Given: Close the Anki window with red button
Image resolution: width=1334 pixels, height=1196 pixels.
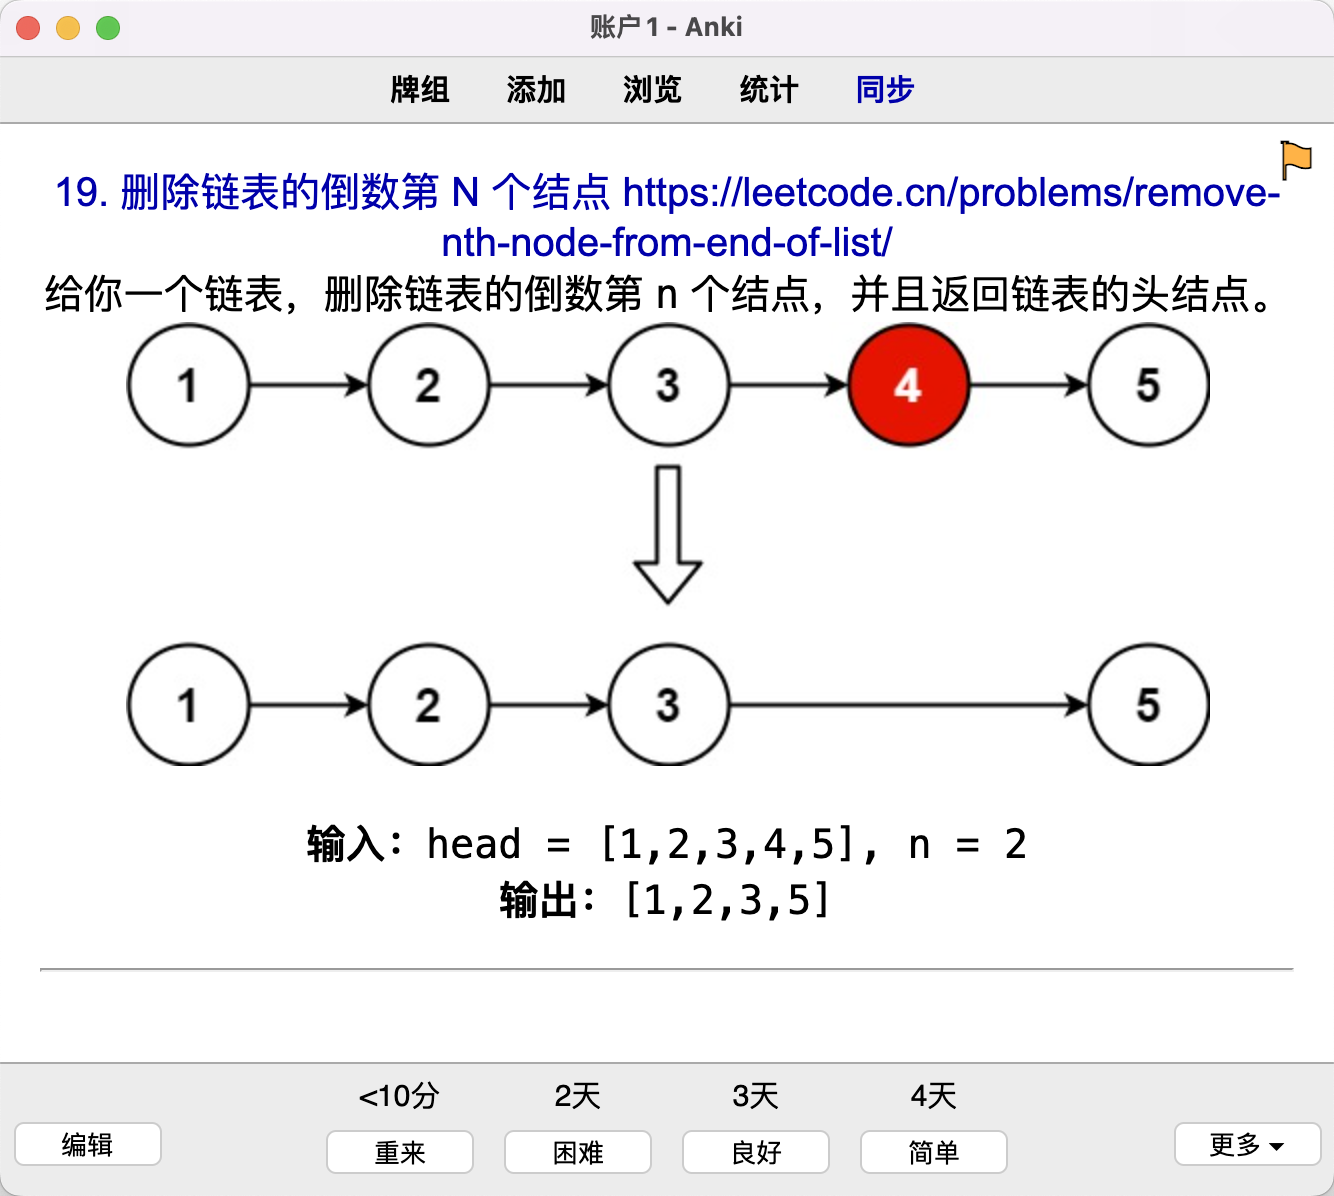Looking at the screenshot, I should tap(28, 28).
